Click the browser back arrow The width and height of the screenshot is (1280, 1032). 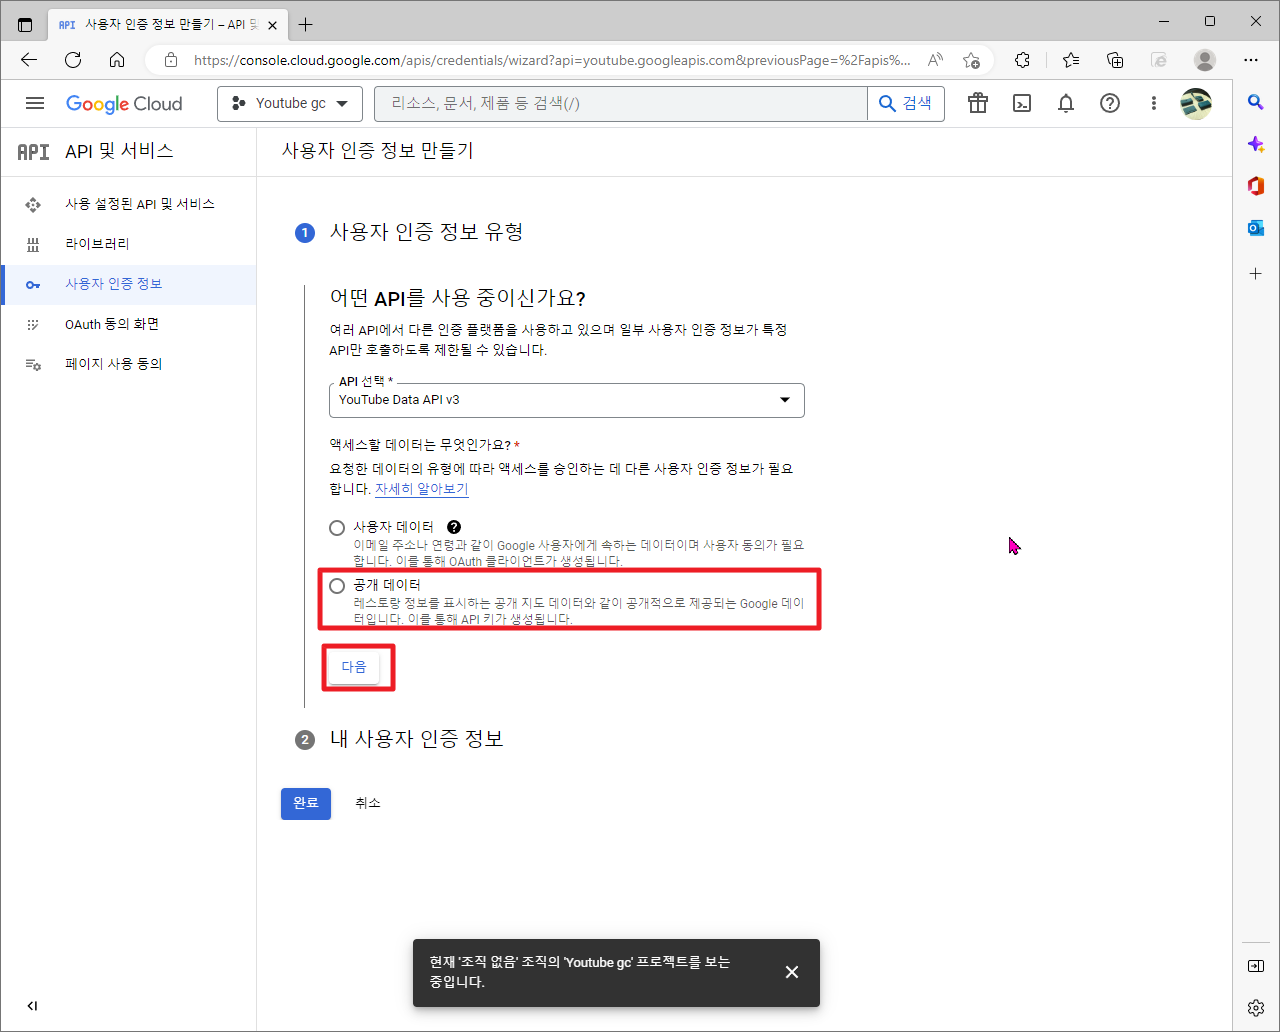point(29,60)
